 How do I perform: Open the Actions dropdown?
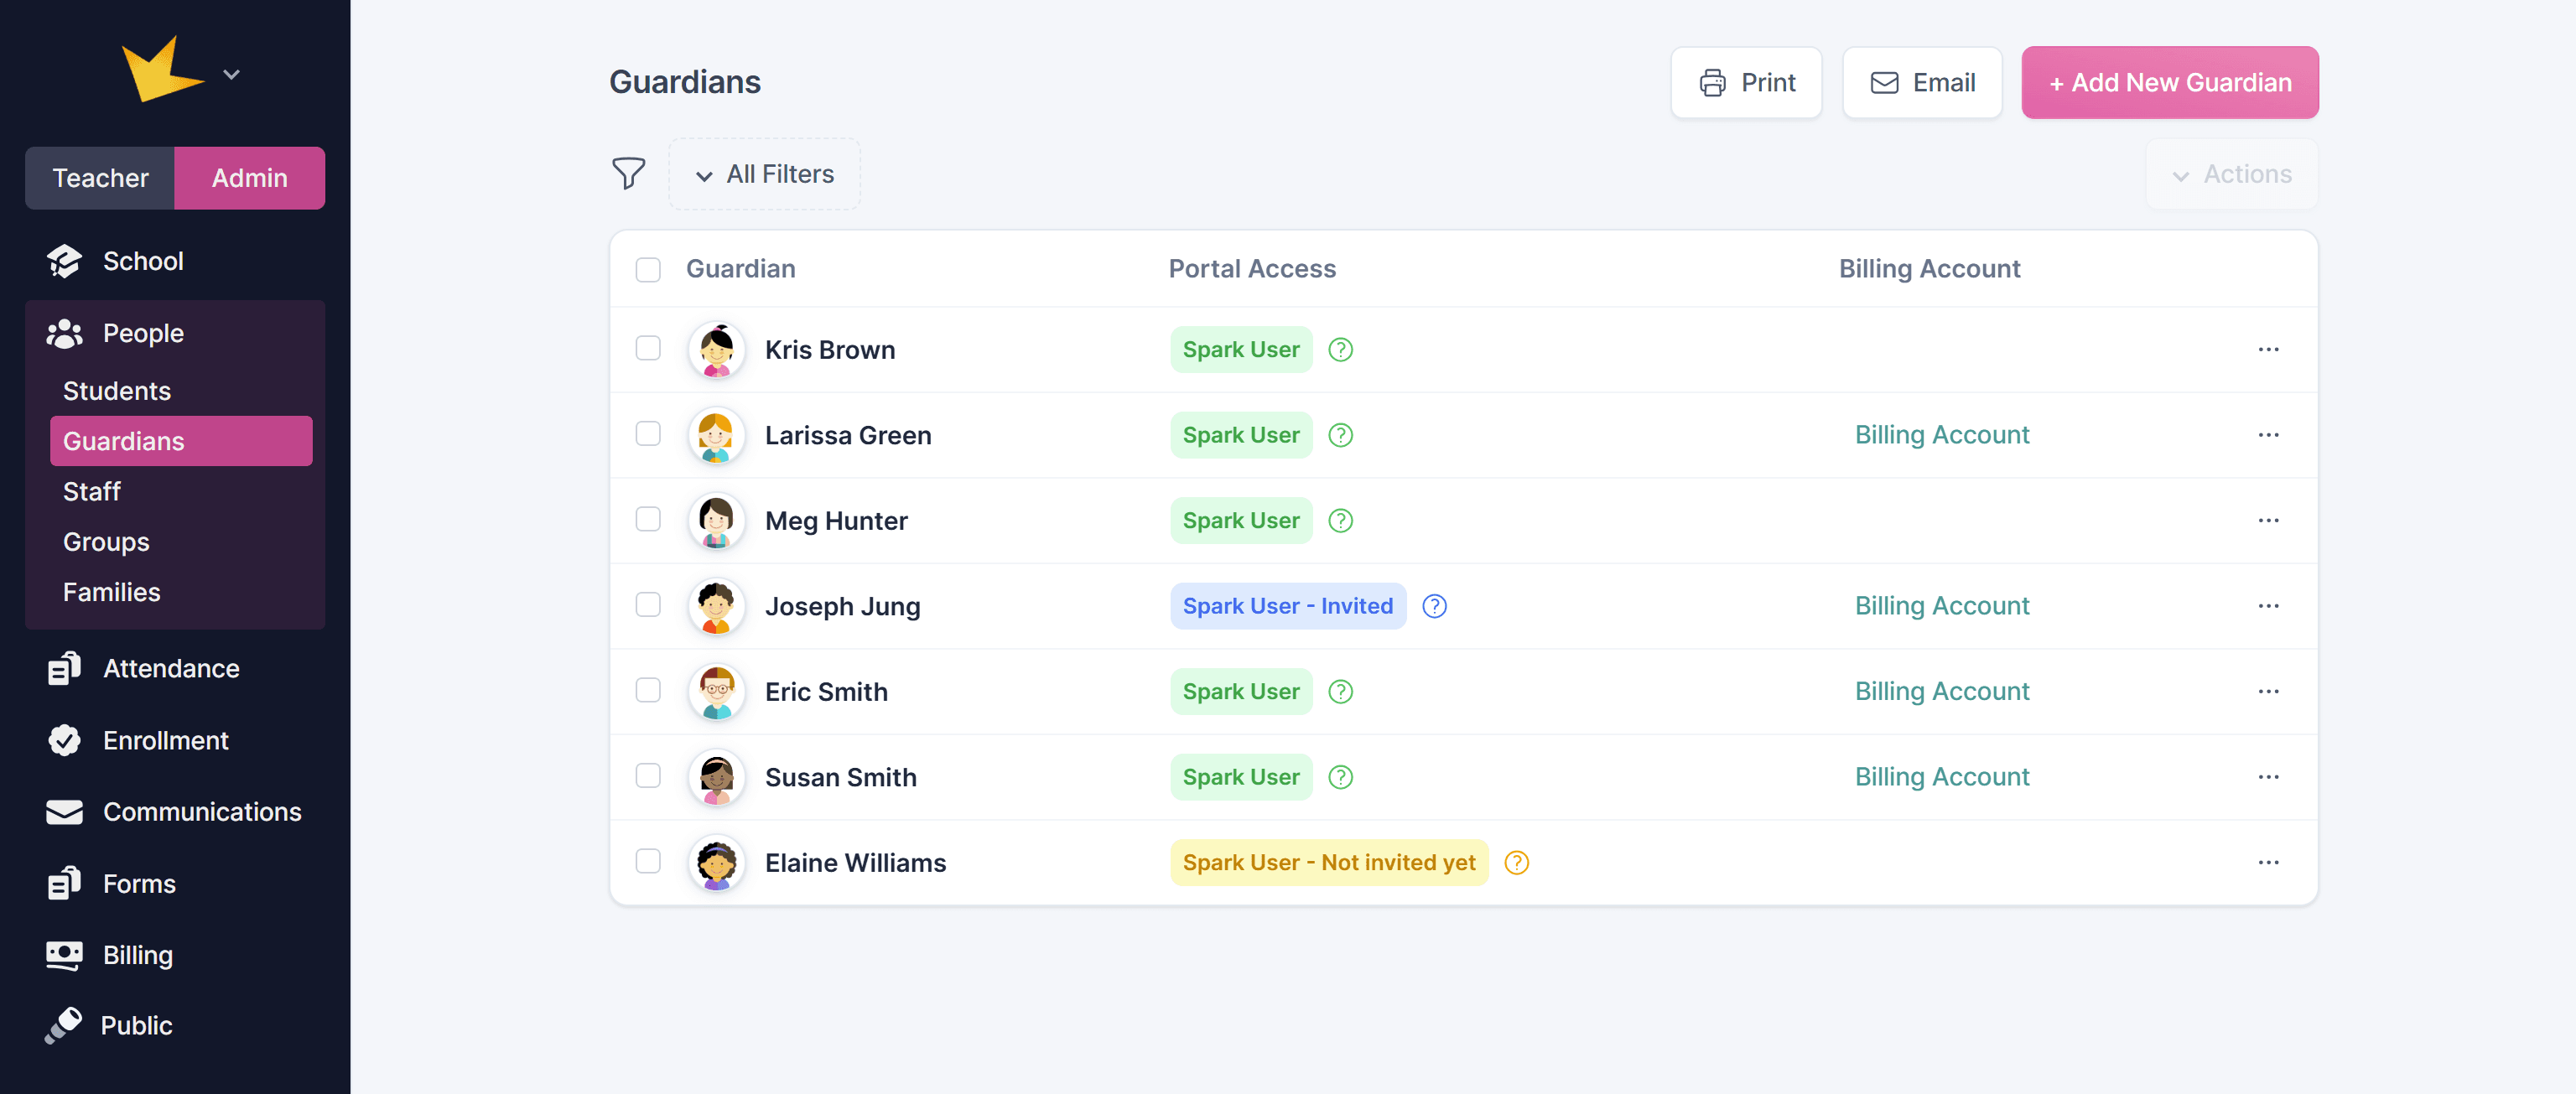2231,175
